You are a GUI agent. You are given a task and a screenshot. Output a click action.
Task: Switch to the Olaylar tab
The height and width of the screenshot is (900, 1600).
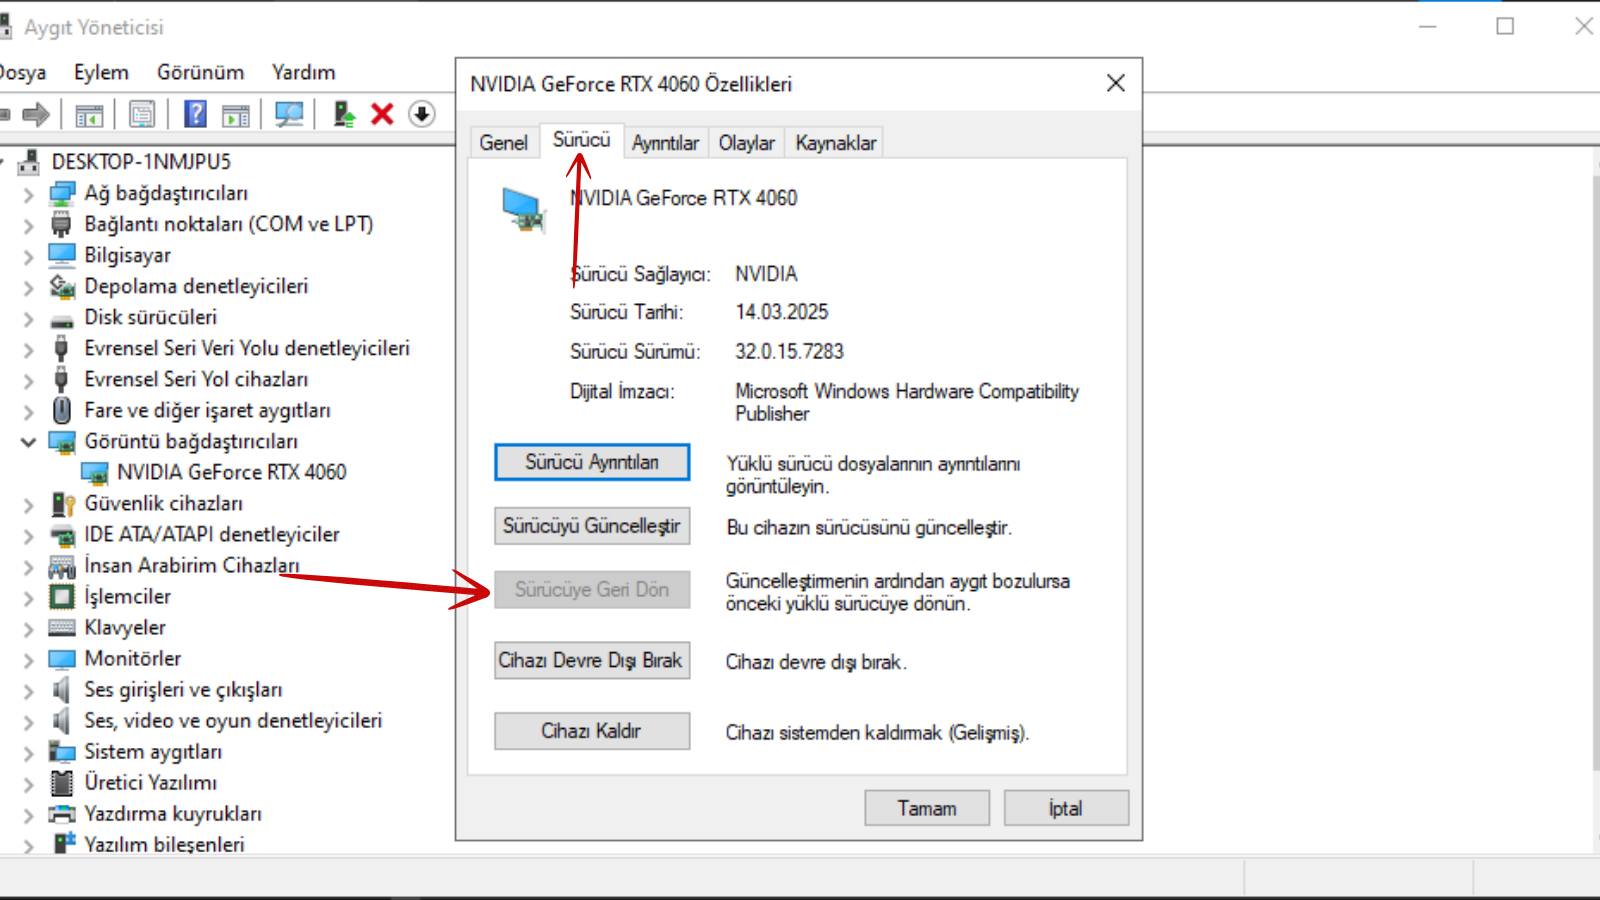[746, 143]
